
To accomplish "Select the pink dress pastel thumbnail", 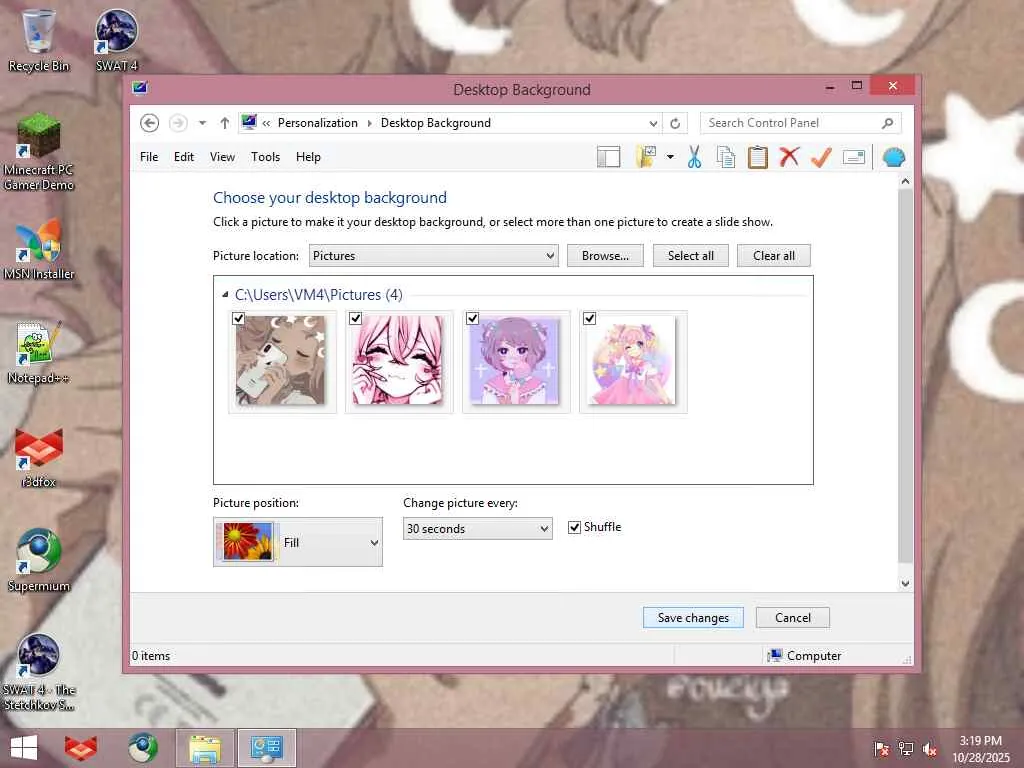I will (x=632, y=360).
